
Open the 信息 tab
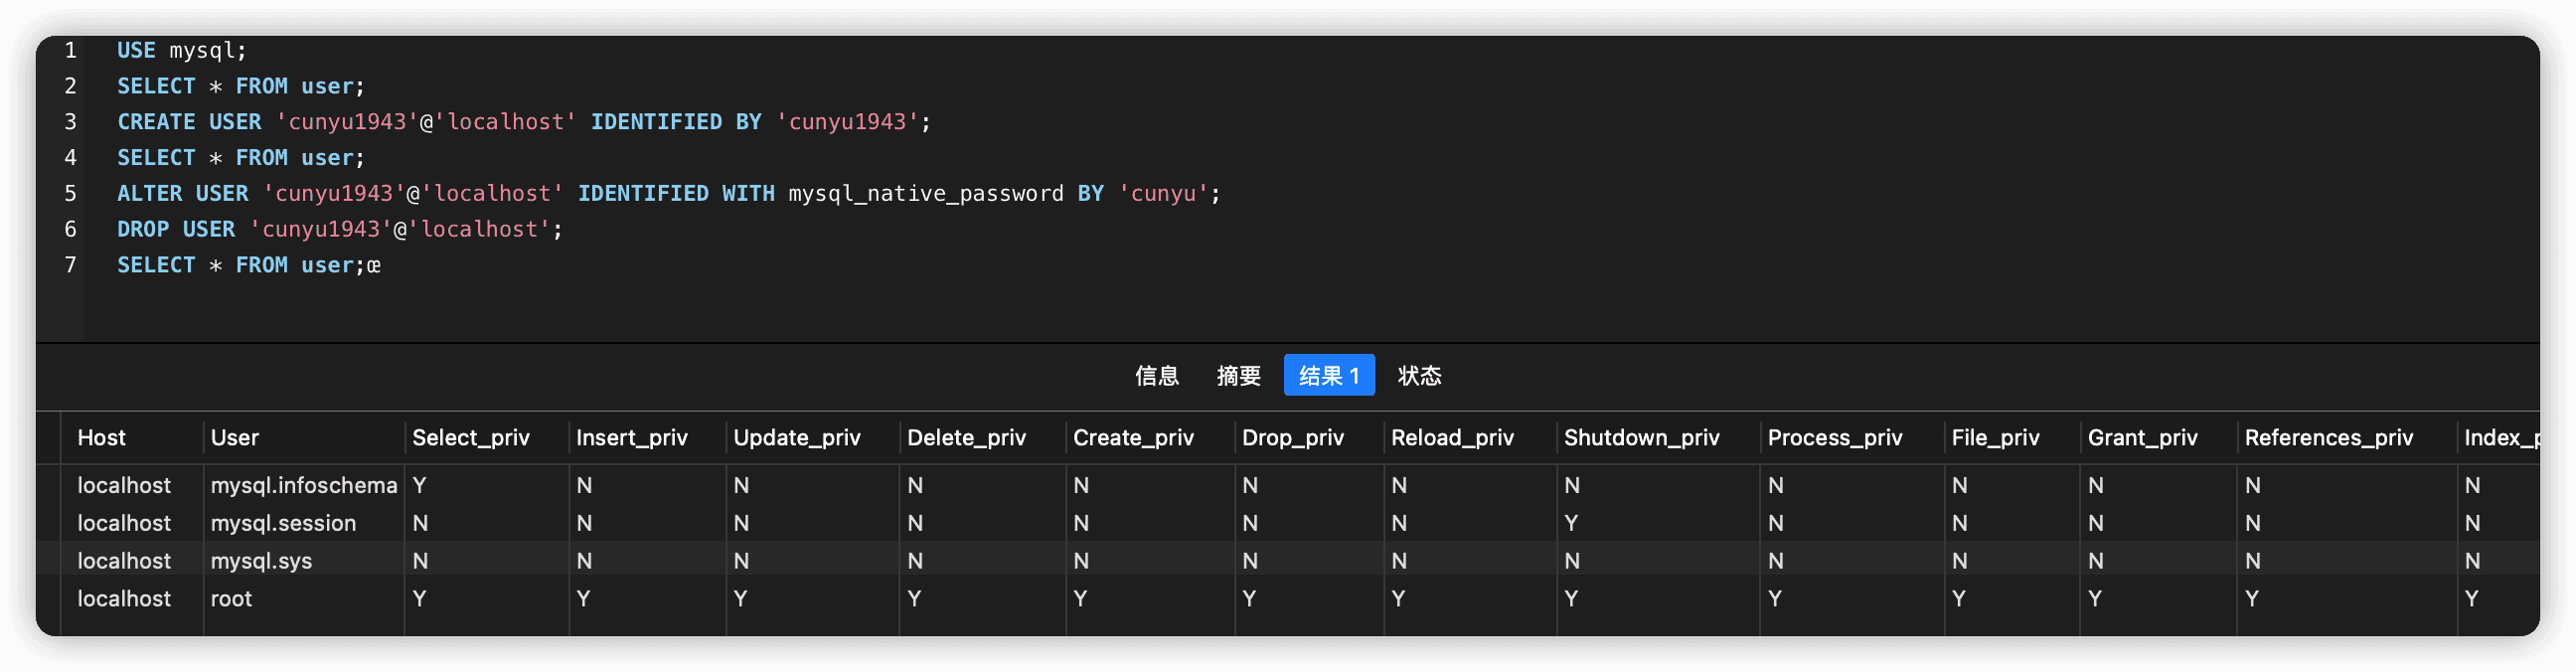pos(1156,375)
